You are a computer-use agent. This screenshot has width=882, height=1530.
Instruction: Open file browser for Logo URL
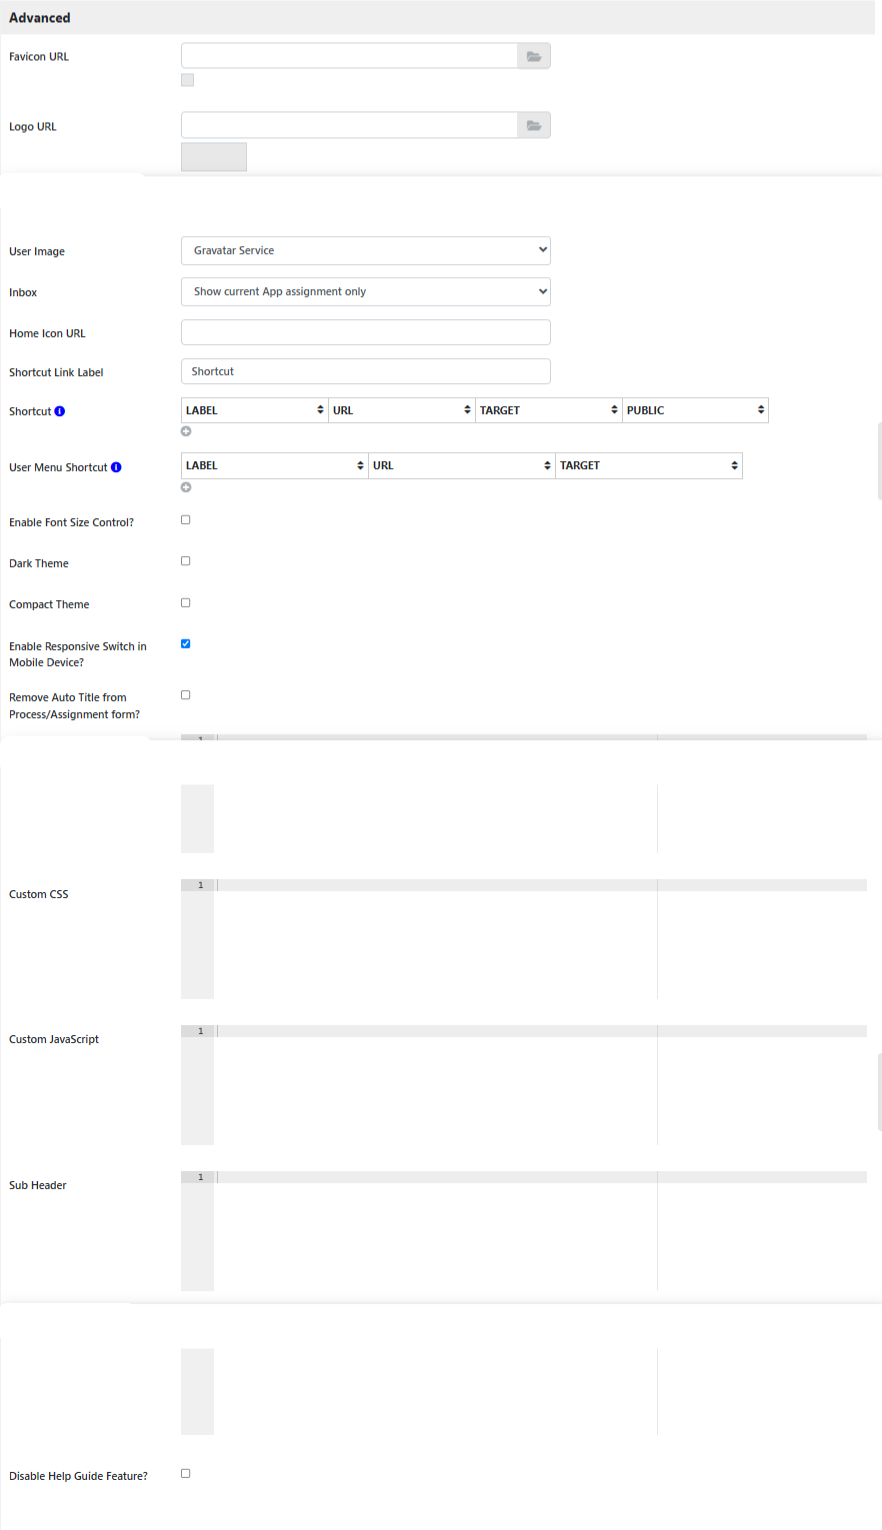coord(533,125)
